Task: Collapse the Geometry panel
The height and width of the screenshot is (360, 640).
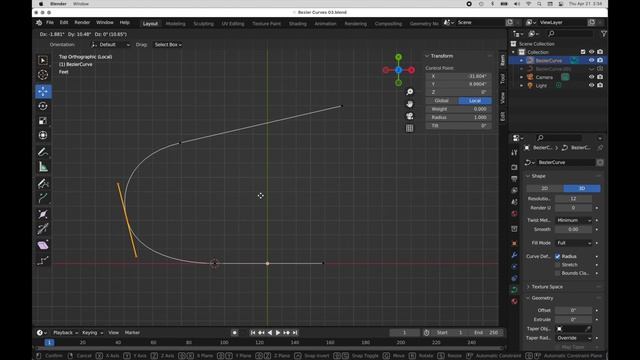Action: [x=542, y=298]
